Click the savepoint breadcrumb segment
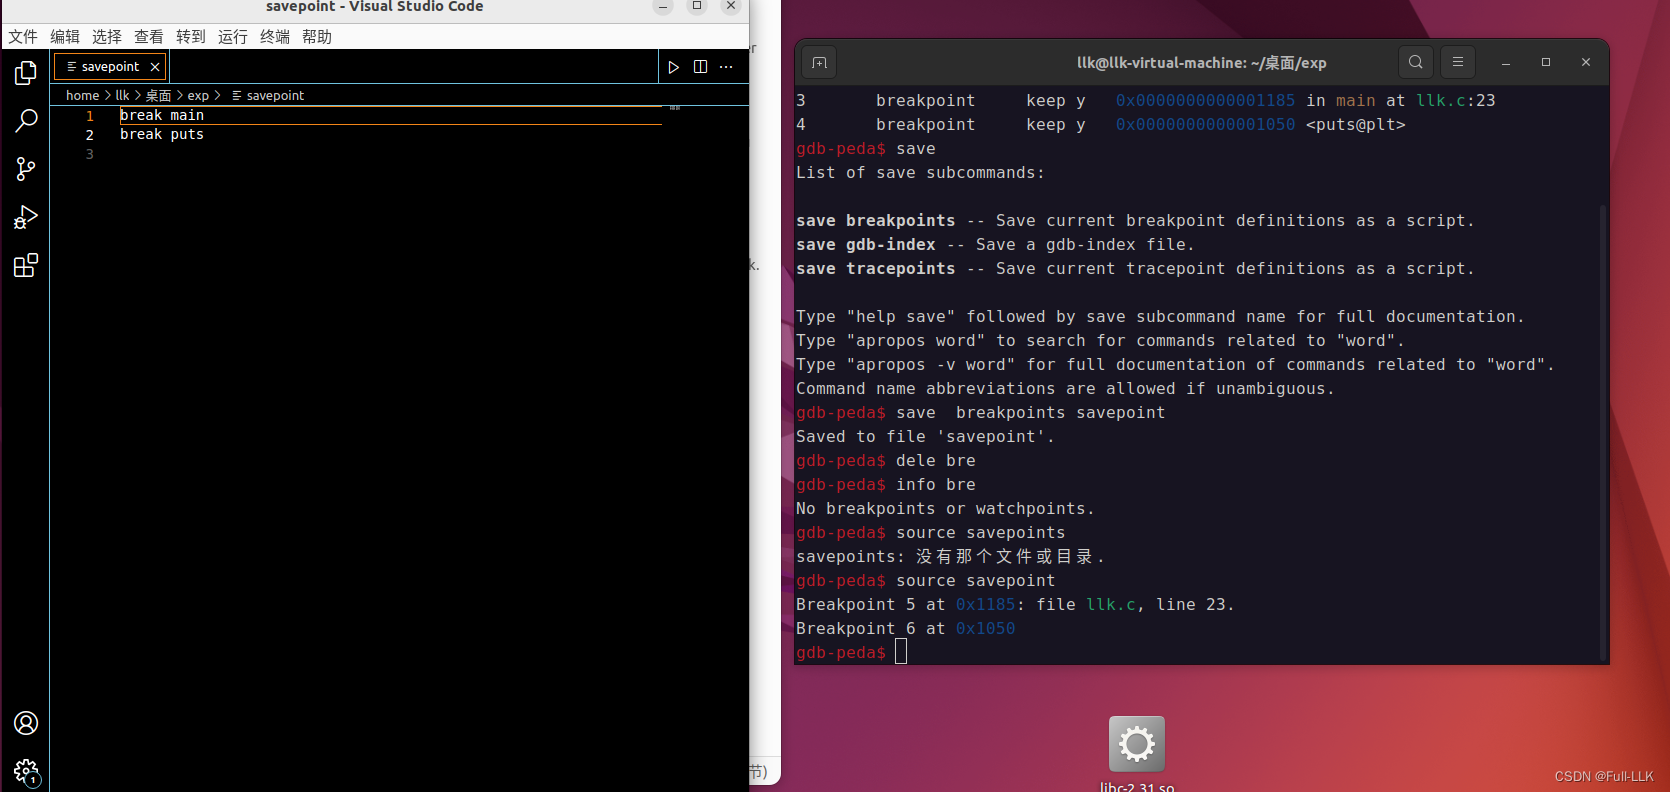The image size is (1670, 792). 268,96
